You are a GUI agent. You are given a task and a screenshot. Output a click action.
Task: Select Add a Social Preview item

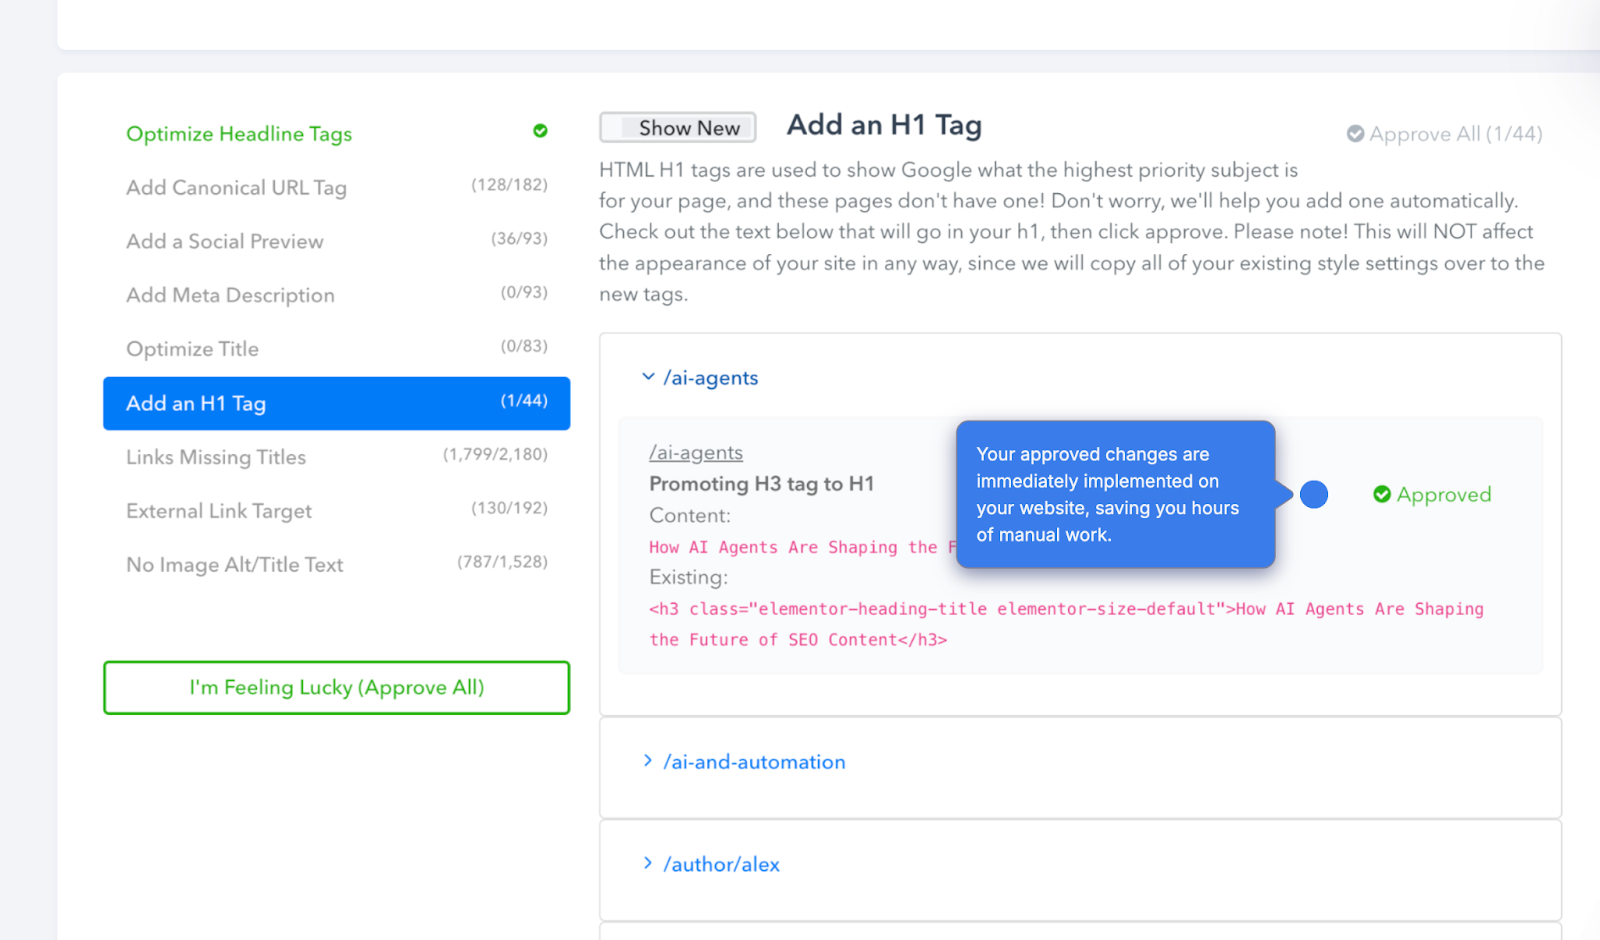coord(336,241)
